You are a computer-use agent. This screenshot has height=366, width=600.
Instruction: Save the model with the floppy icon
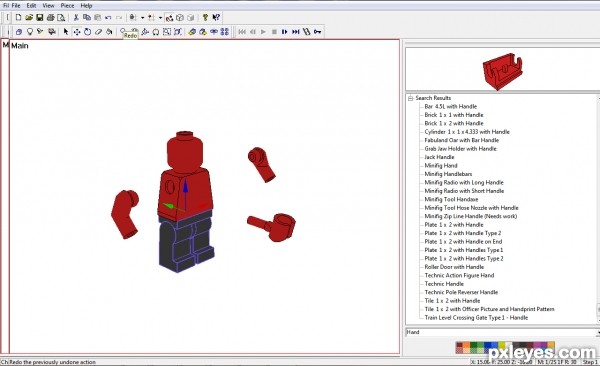tap(39, 18)
